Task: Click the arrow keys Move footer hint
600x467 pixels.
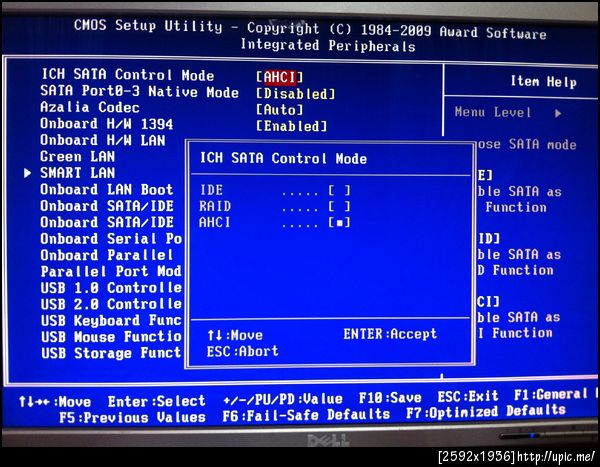Action: [x=55, y=402]
